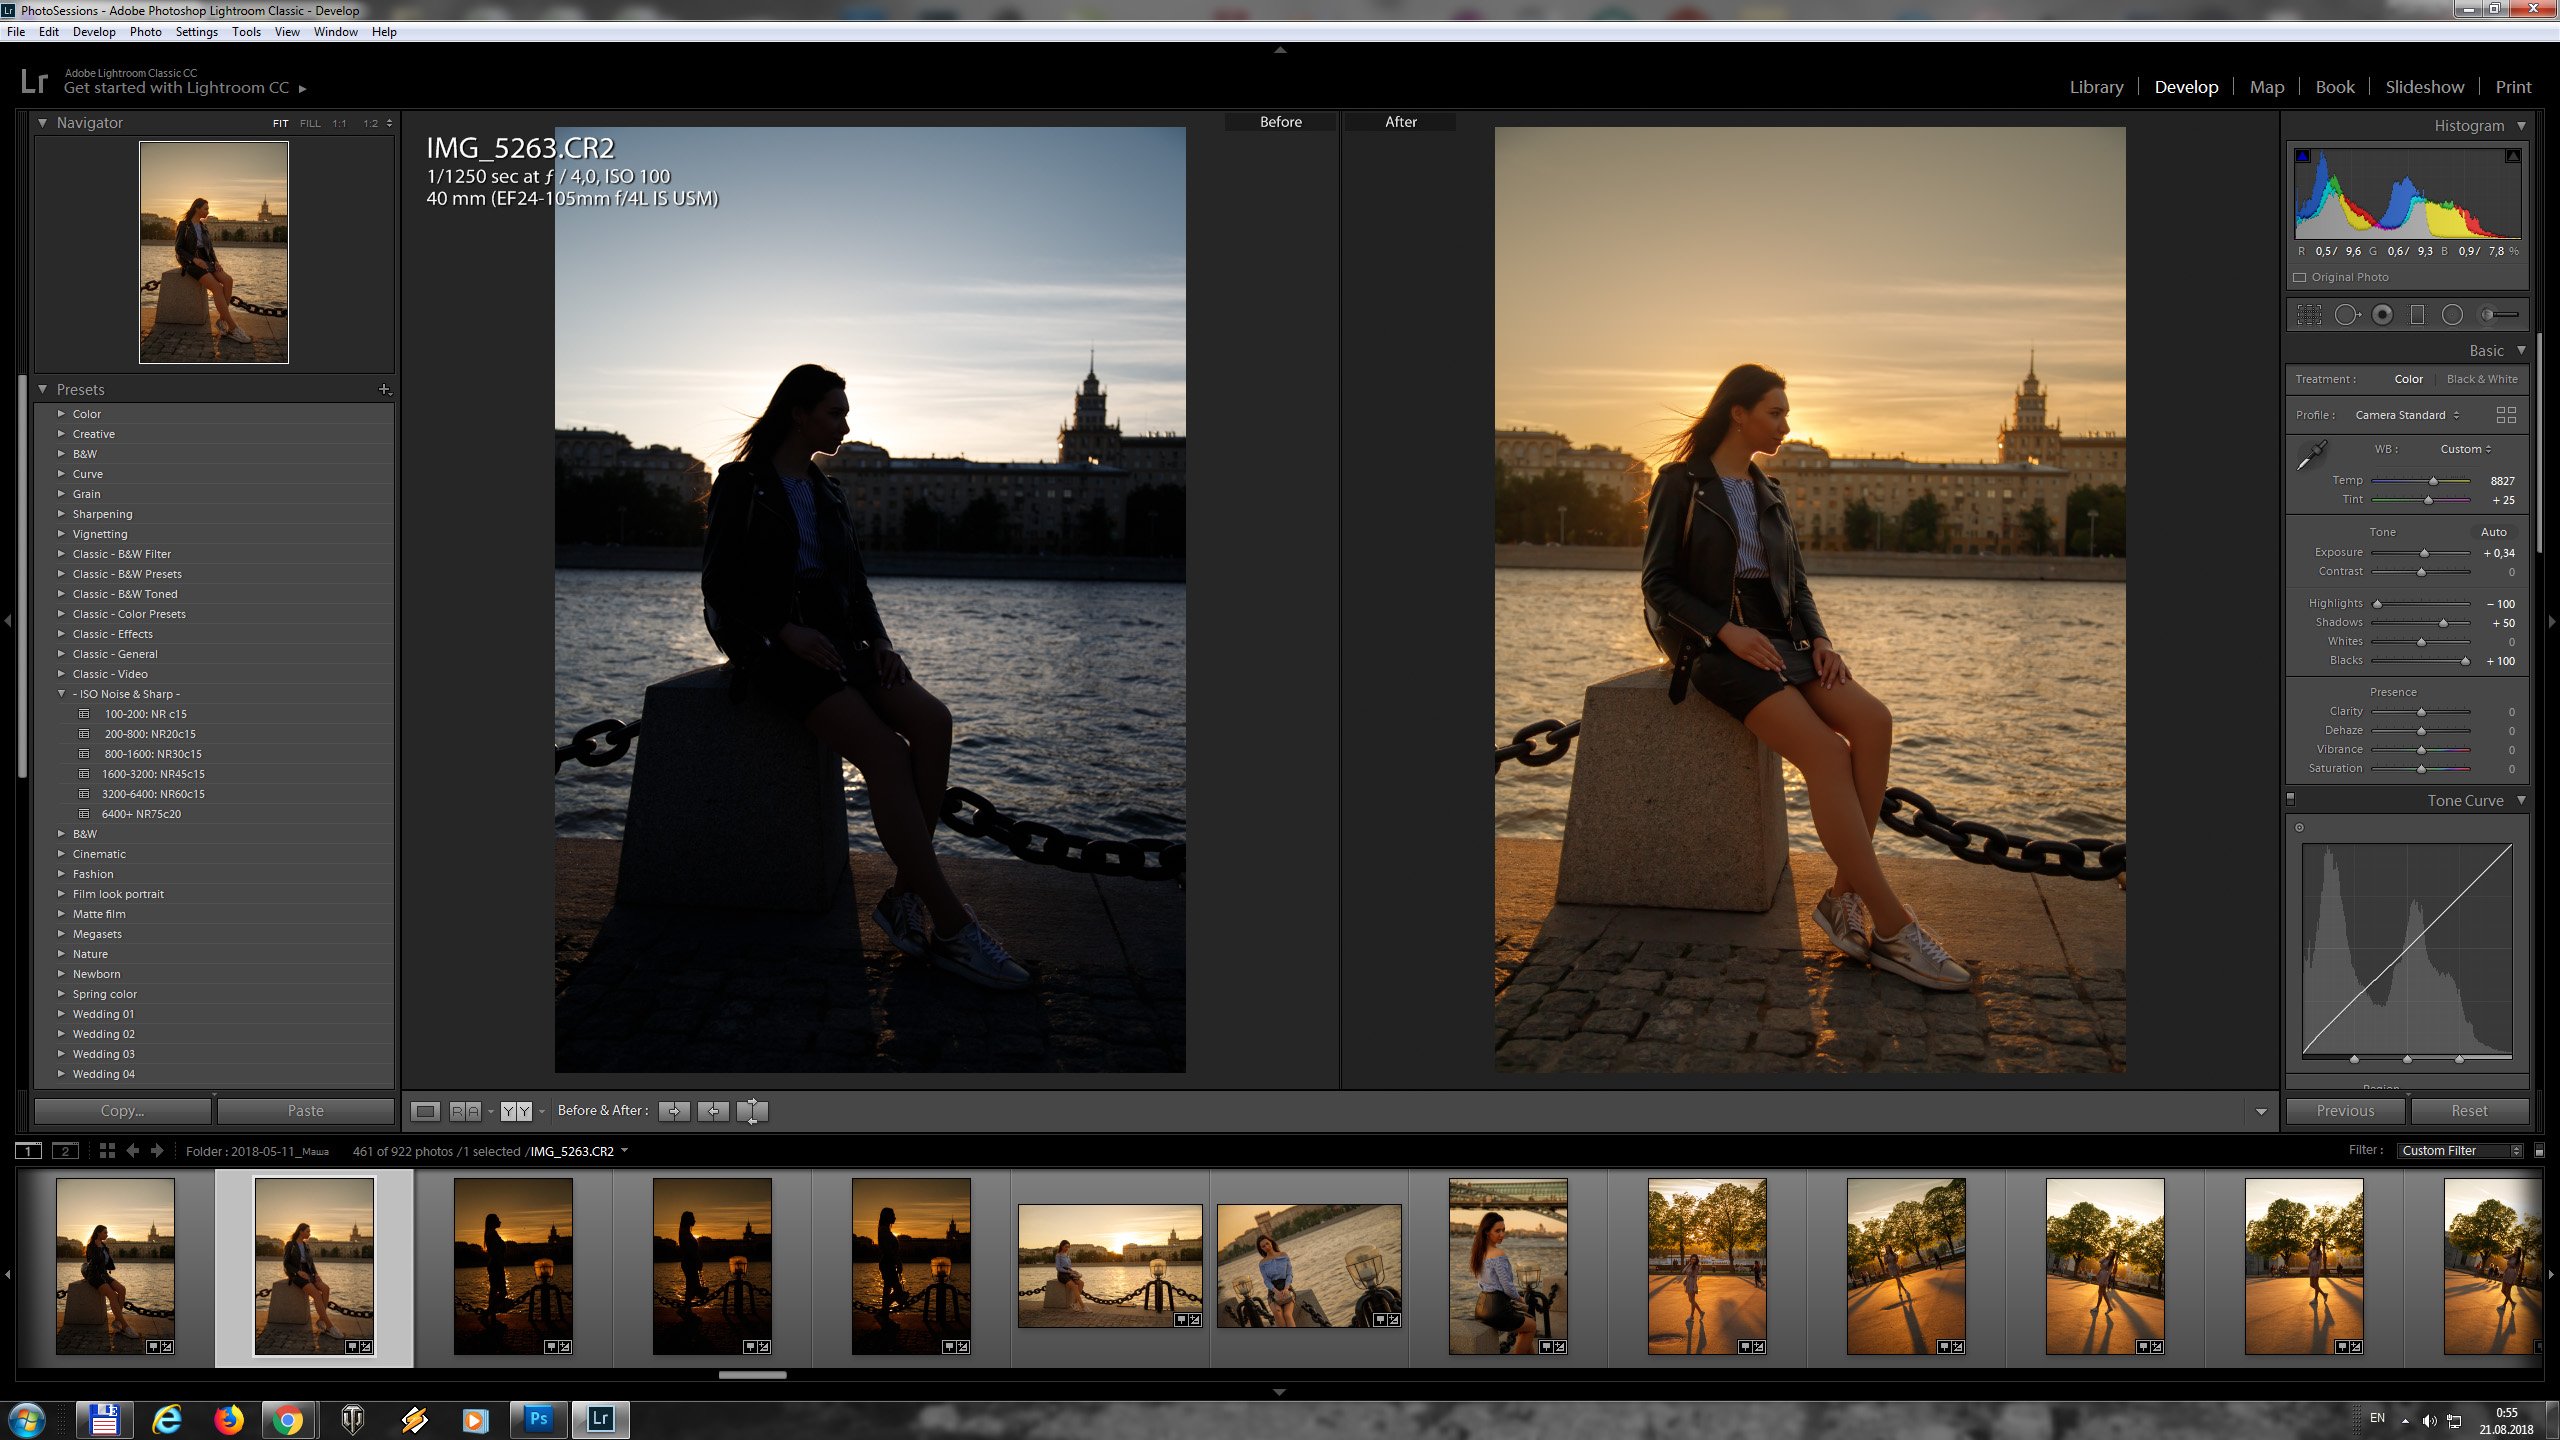Click the Crop tool icon in toolbar
The image size is (2560, 1440).
[2307, 315]
